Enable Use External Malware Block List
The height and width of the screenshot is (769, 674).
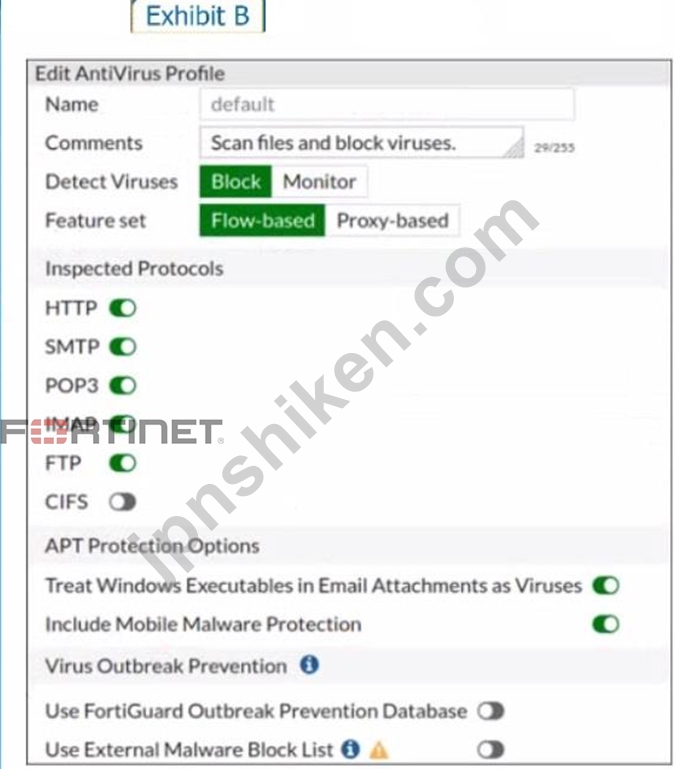click(491, 749)
